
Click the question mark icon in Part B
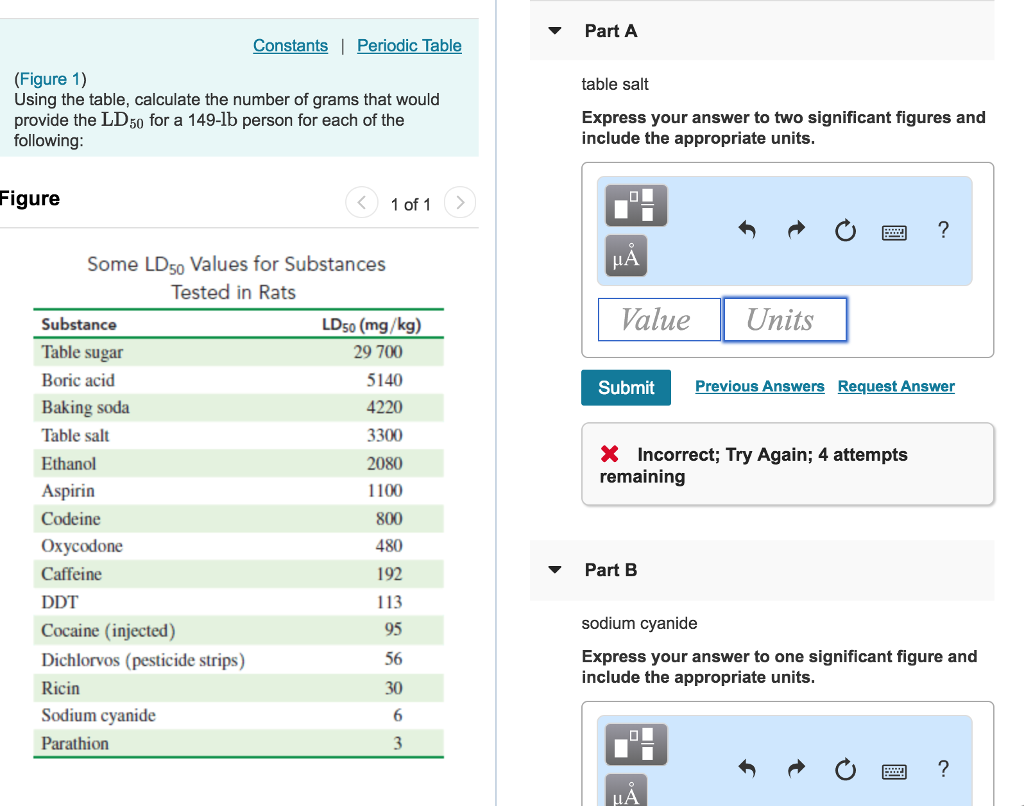(x=941, y=770)
